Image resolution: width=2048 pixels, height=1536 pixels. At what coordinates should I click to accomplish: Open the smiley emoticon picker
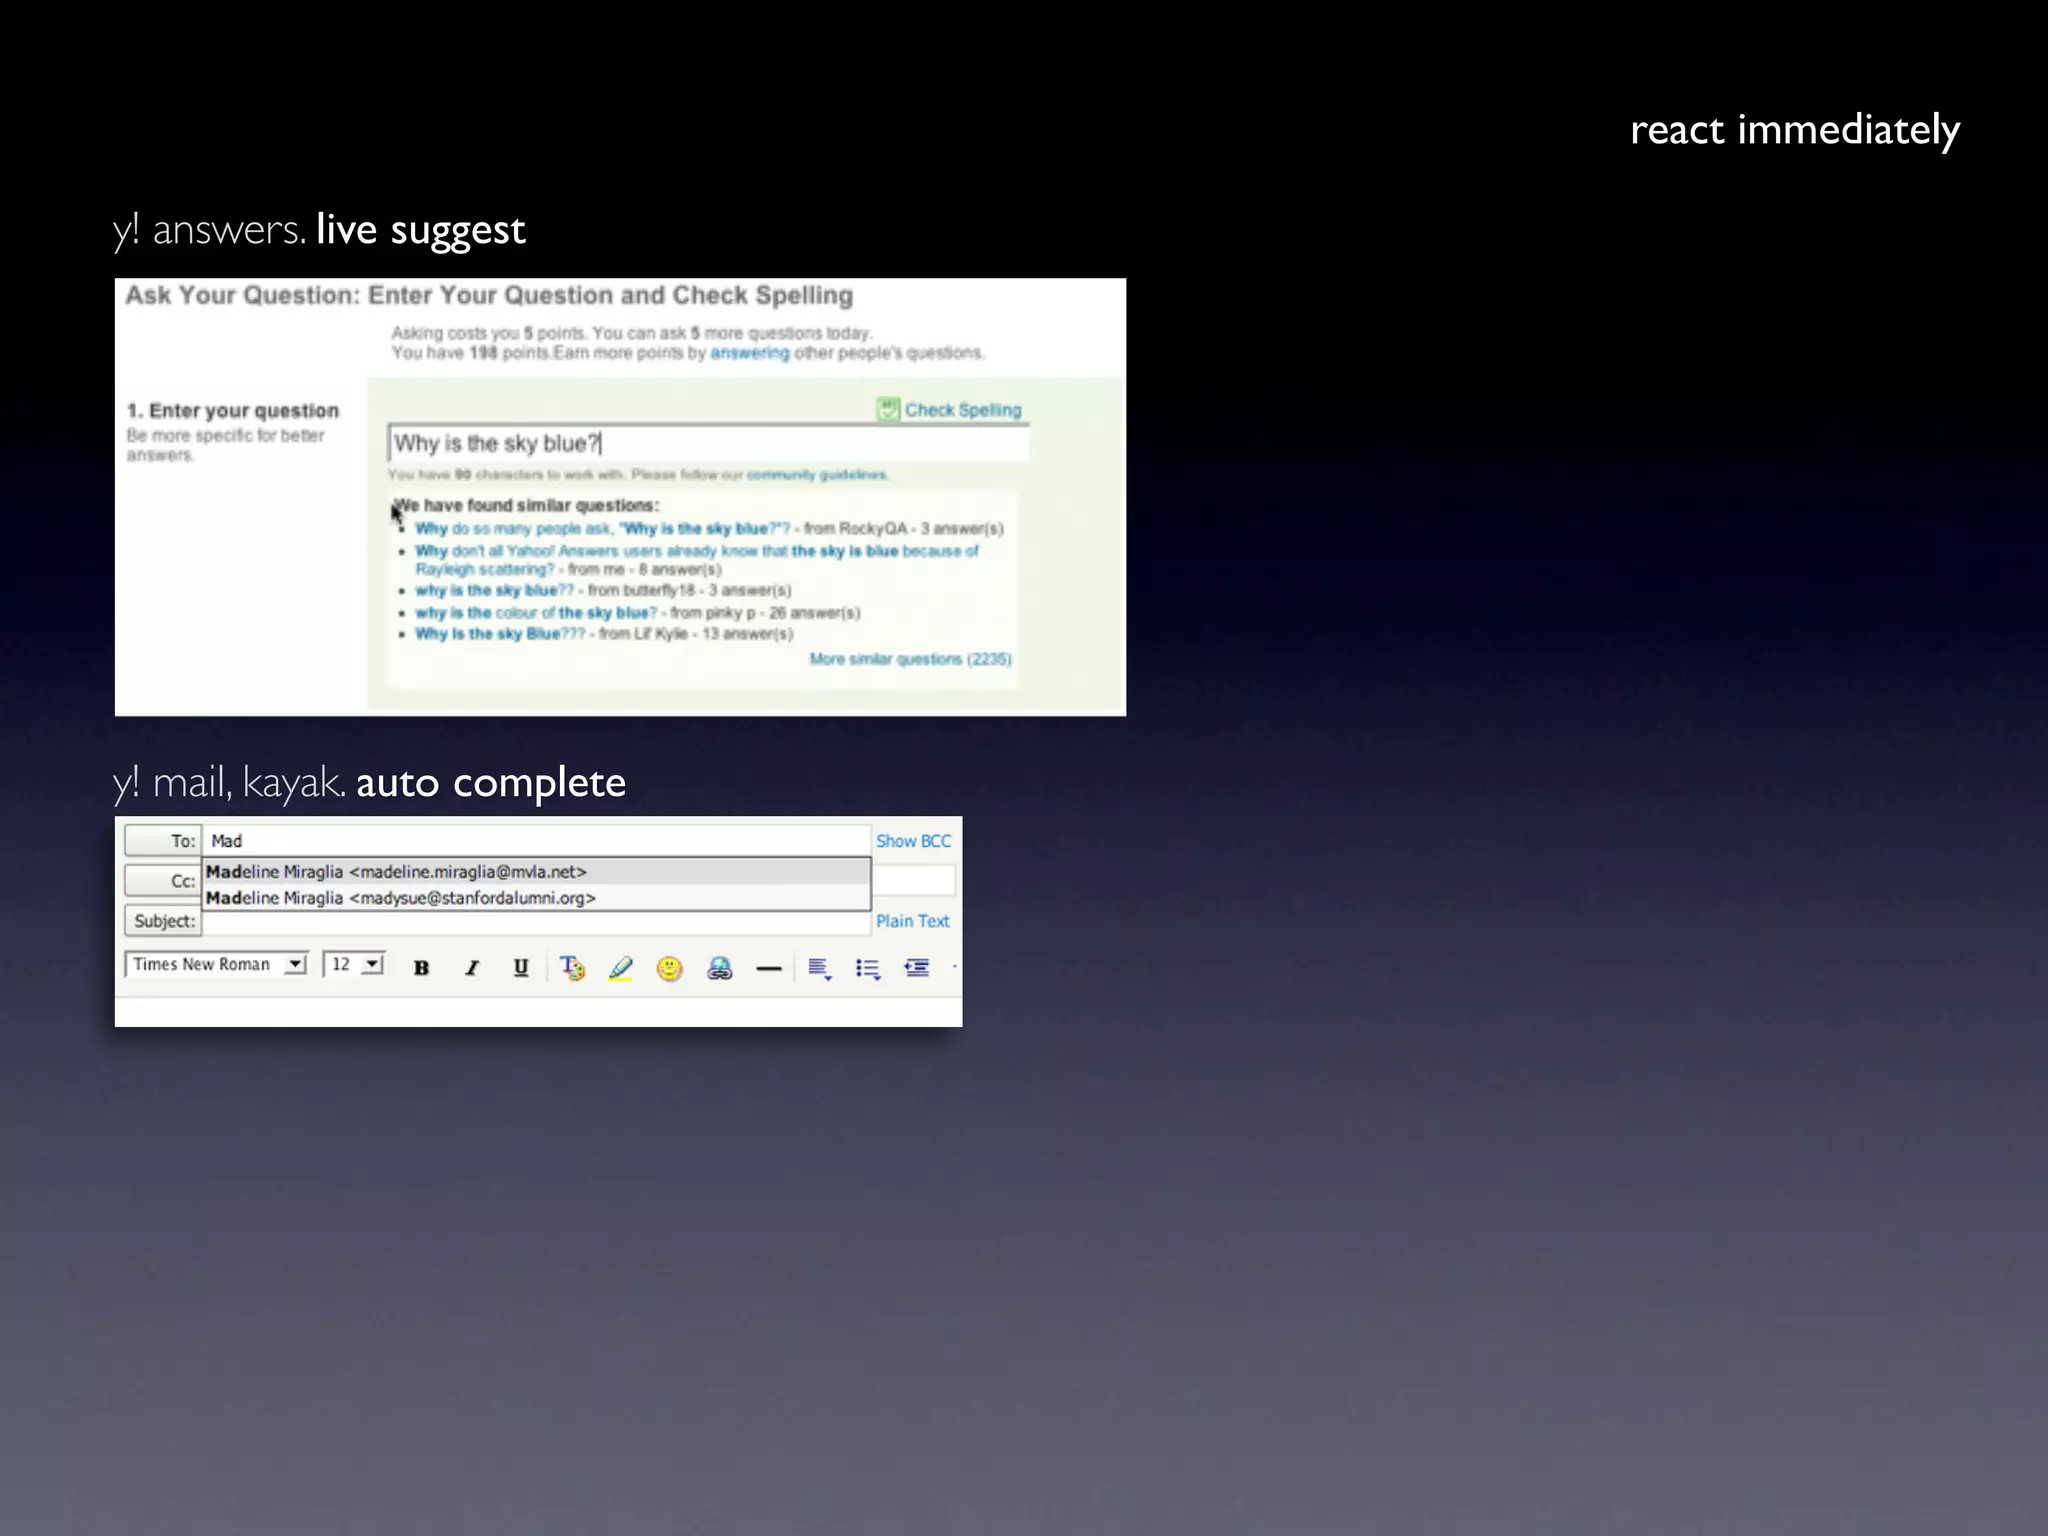[x=669, y=967]
